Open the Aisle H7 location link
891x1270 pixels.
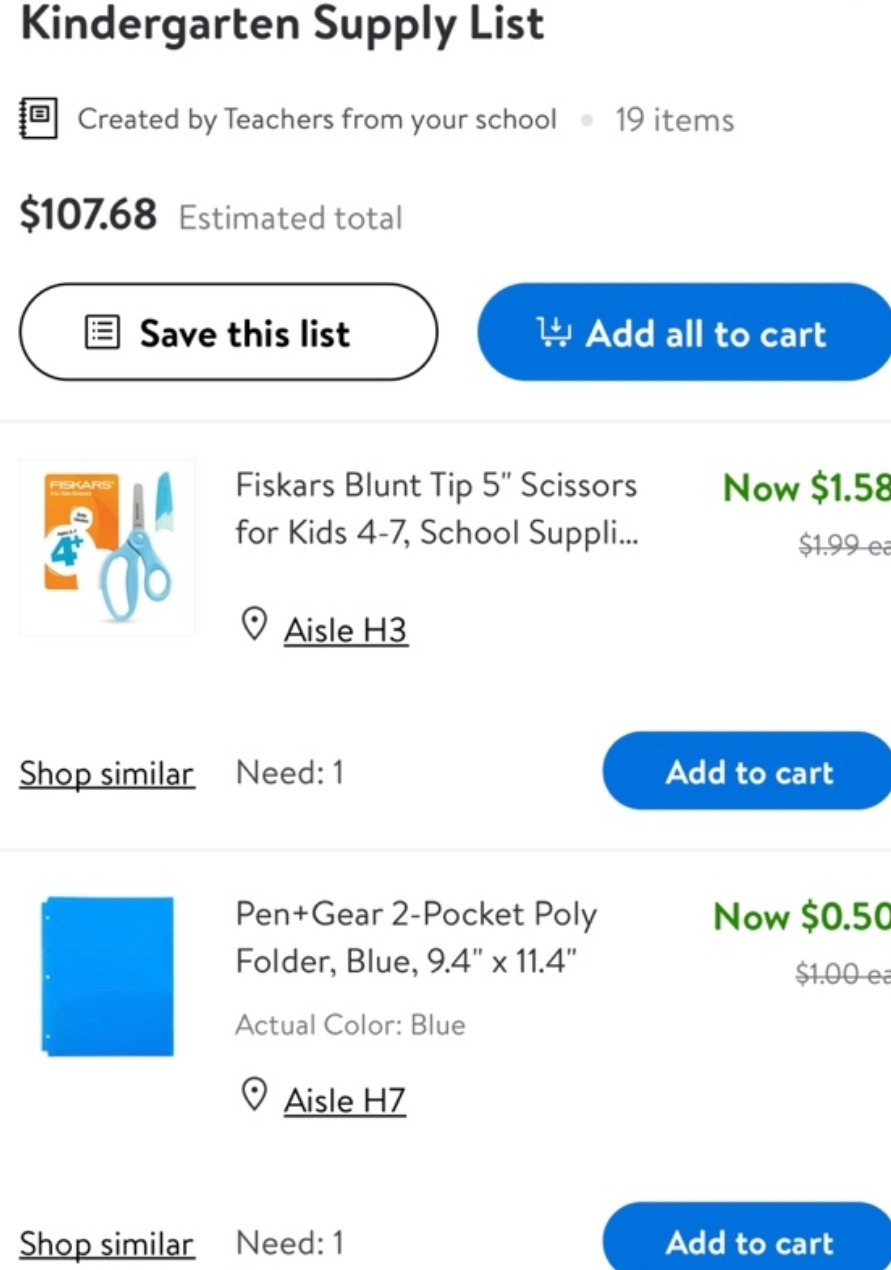pos(345,1100)
